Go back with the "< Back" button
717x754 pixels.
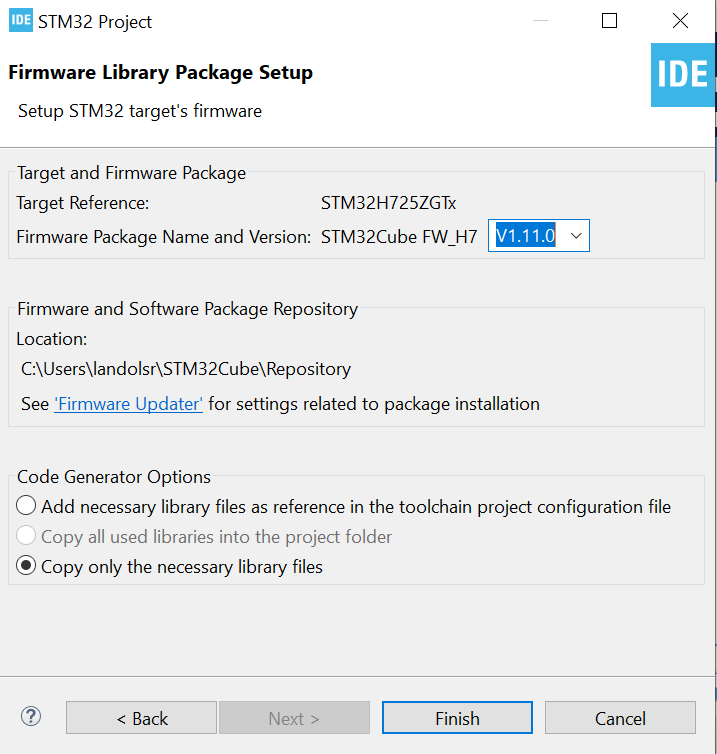pos(141,718)
